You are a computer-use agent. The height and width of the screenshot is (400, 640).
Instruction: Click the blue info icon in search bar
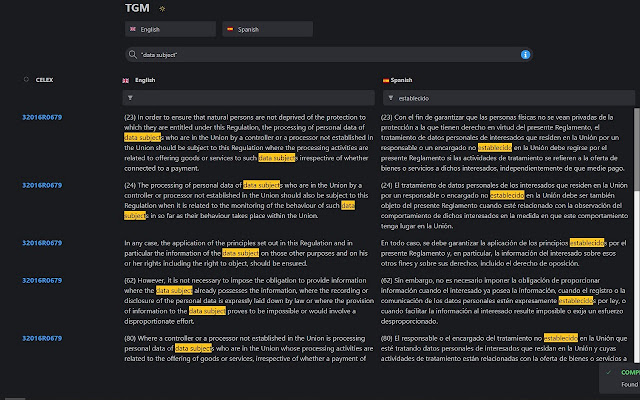(526, 54)
